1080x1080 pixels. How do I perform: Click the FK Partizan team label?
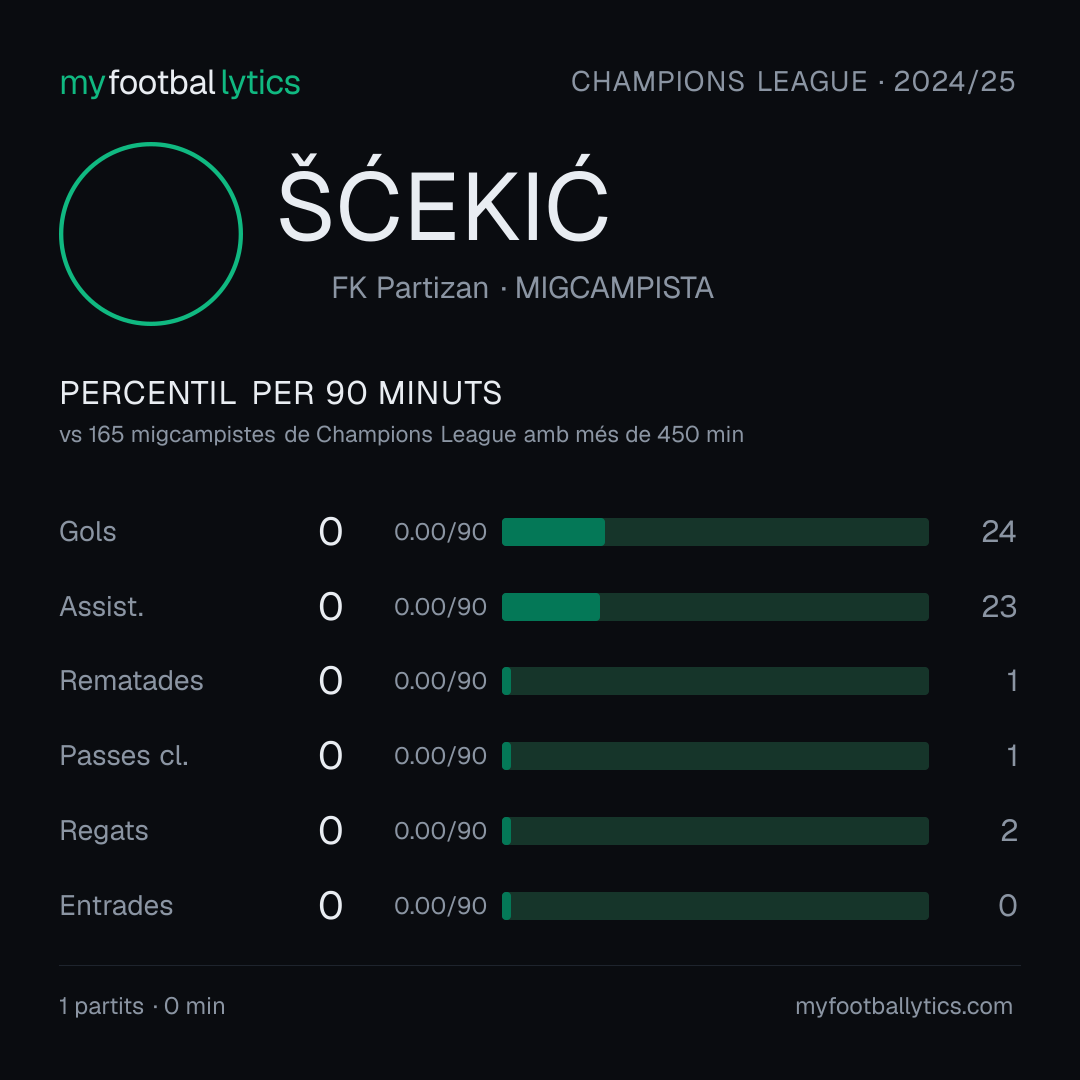coord(410,288)
